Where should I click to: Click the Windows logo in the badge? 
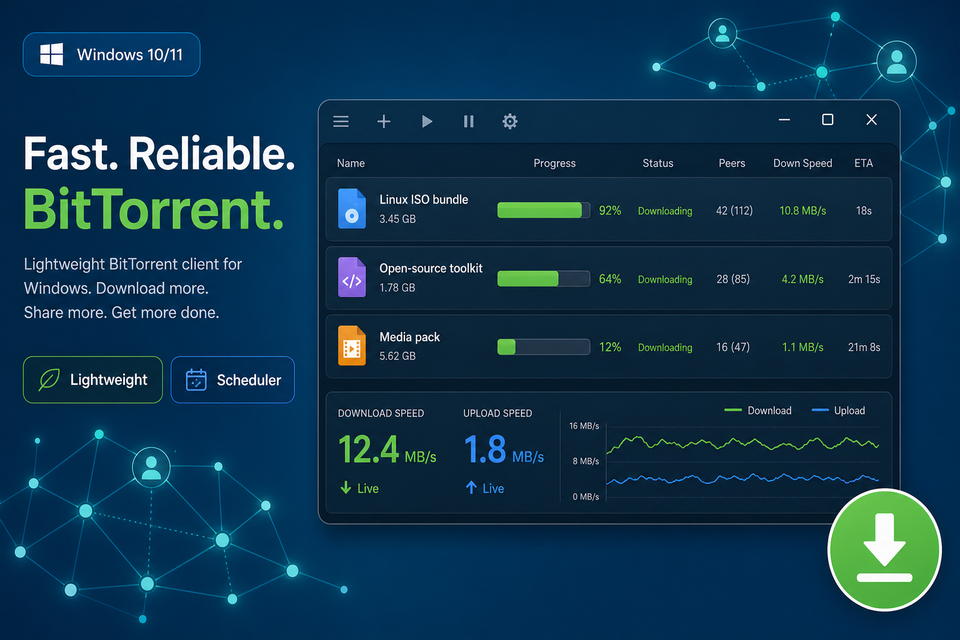[x=51, y=55]
